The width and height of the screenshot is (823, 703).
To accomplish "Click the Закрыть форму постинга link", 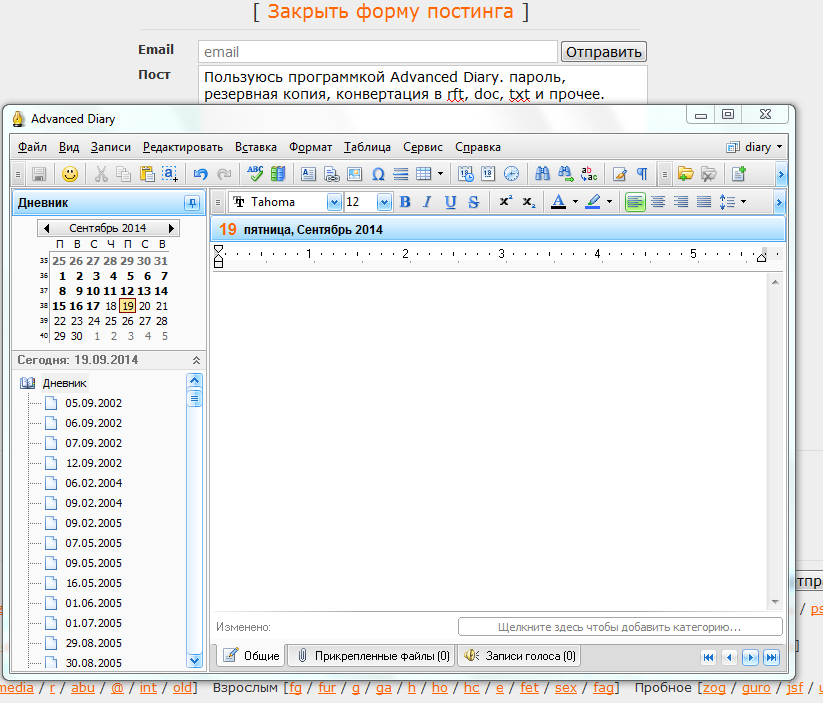I will tap(390, 12).
